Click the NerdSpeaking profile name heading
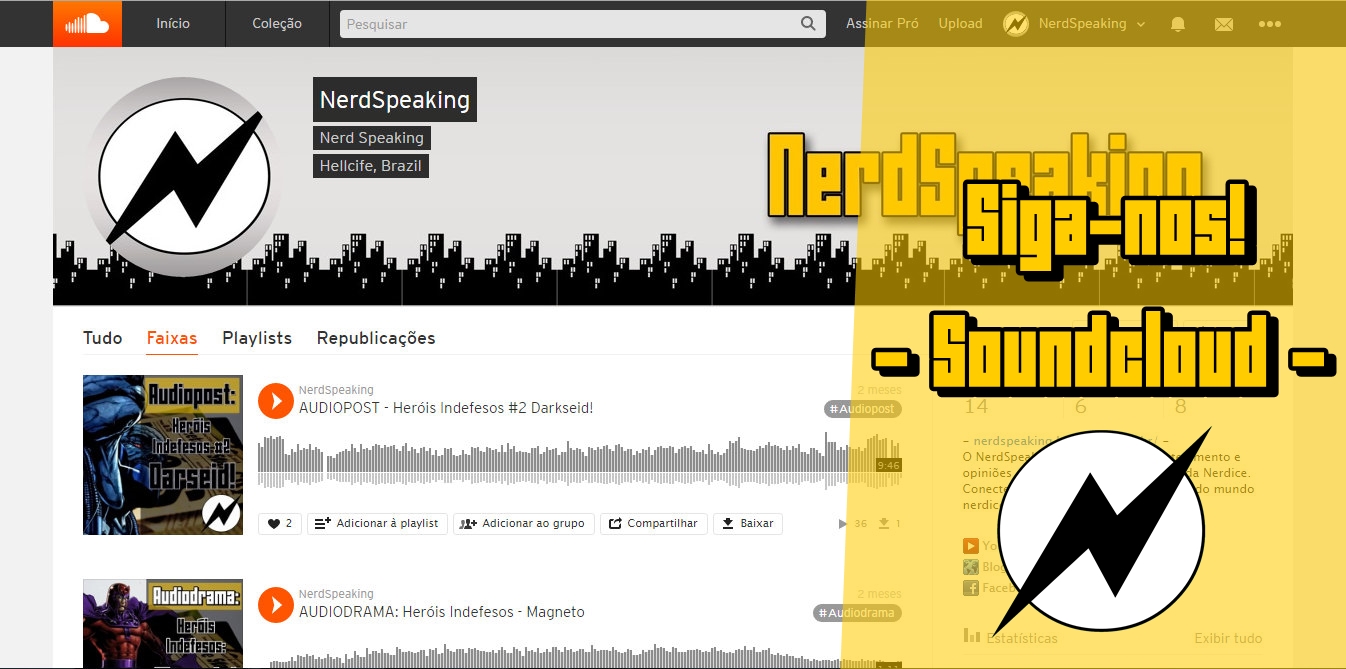Screen dimensions: 1346x669 coord(395,100)
